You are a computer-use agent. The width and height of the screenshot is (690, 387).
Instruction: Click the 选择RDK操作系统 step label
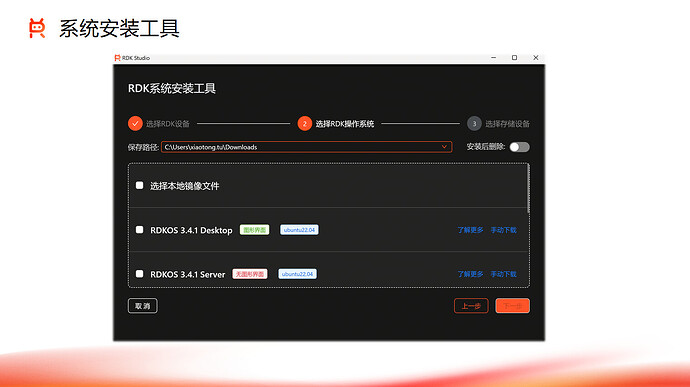click(345, 124)
